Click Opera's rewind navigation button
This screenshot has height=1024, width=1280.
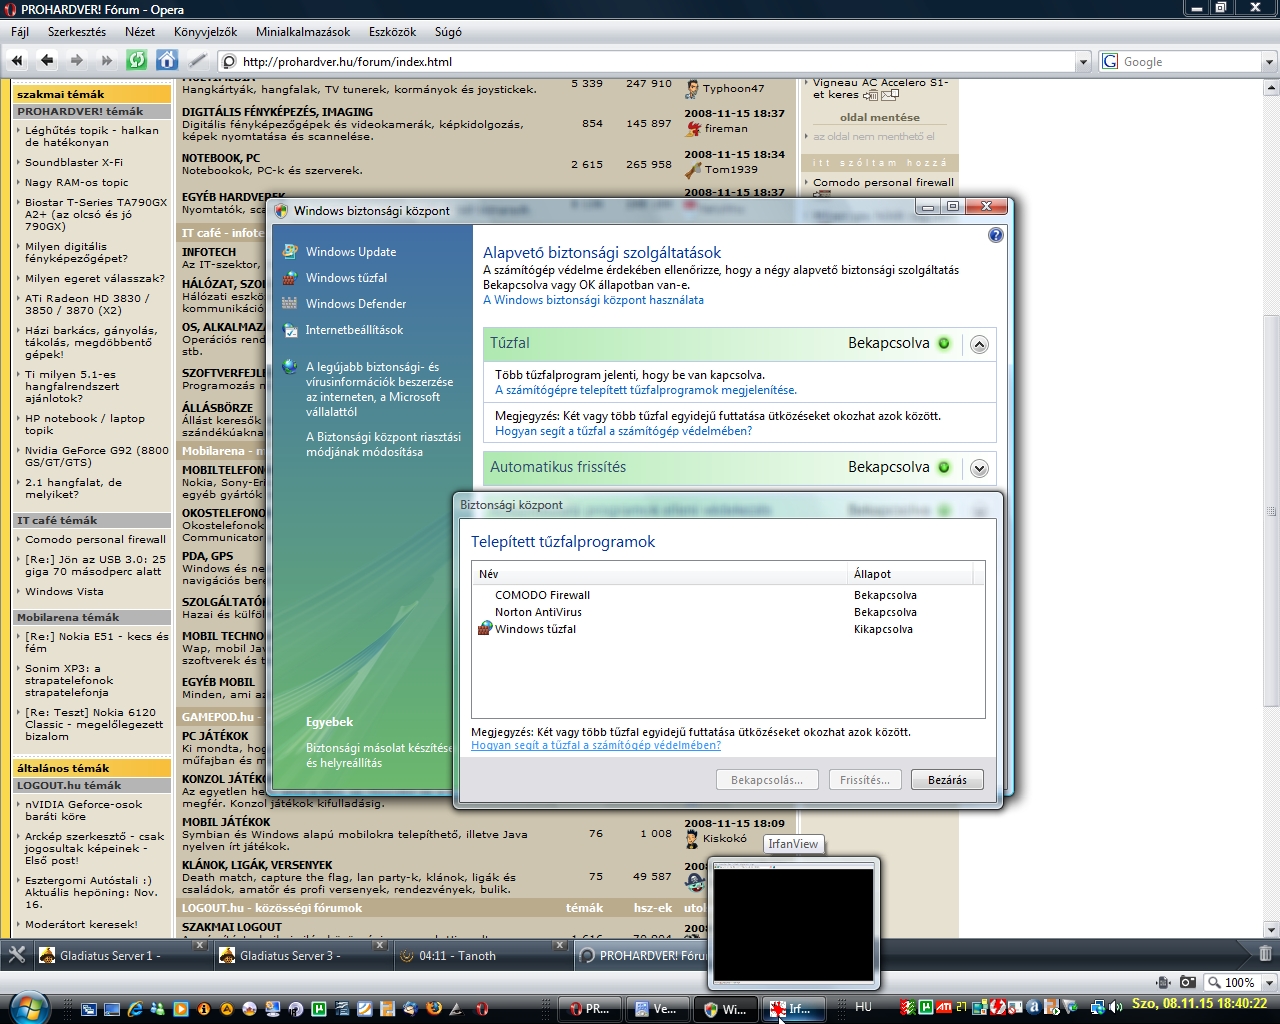[17, 61]
